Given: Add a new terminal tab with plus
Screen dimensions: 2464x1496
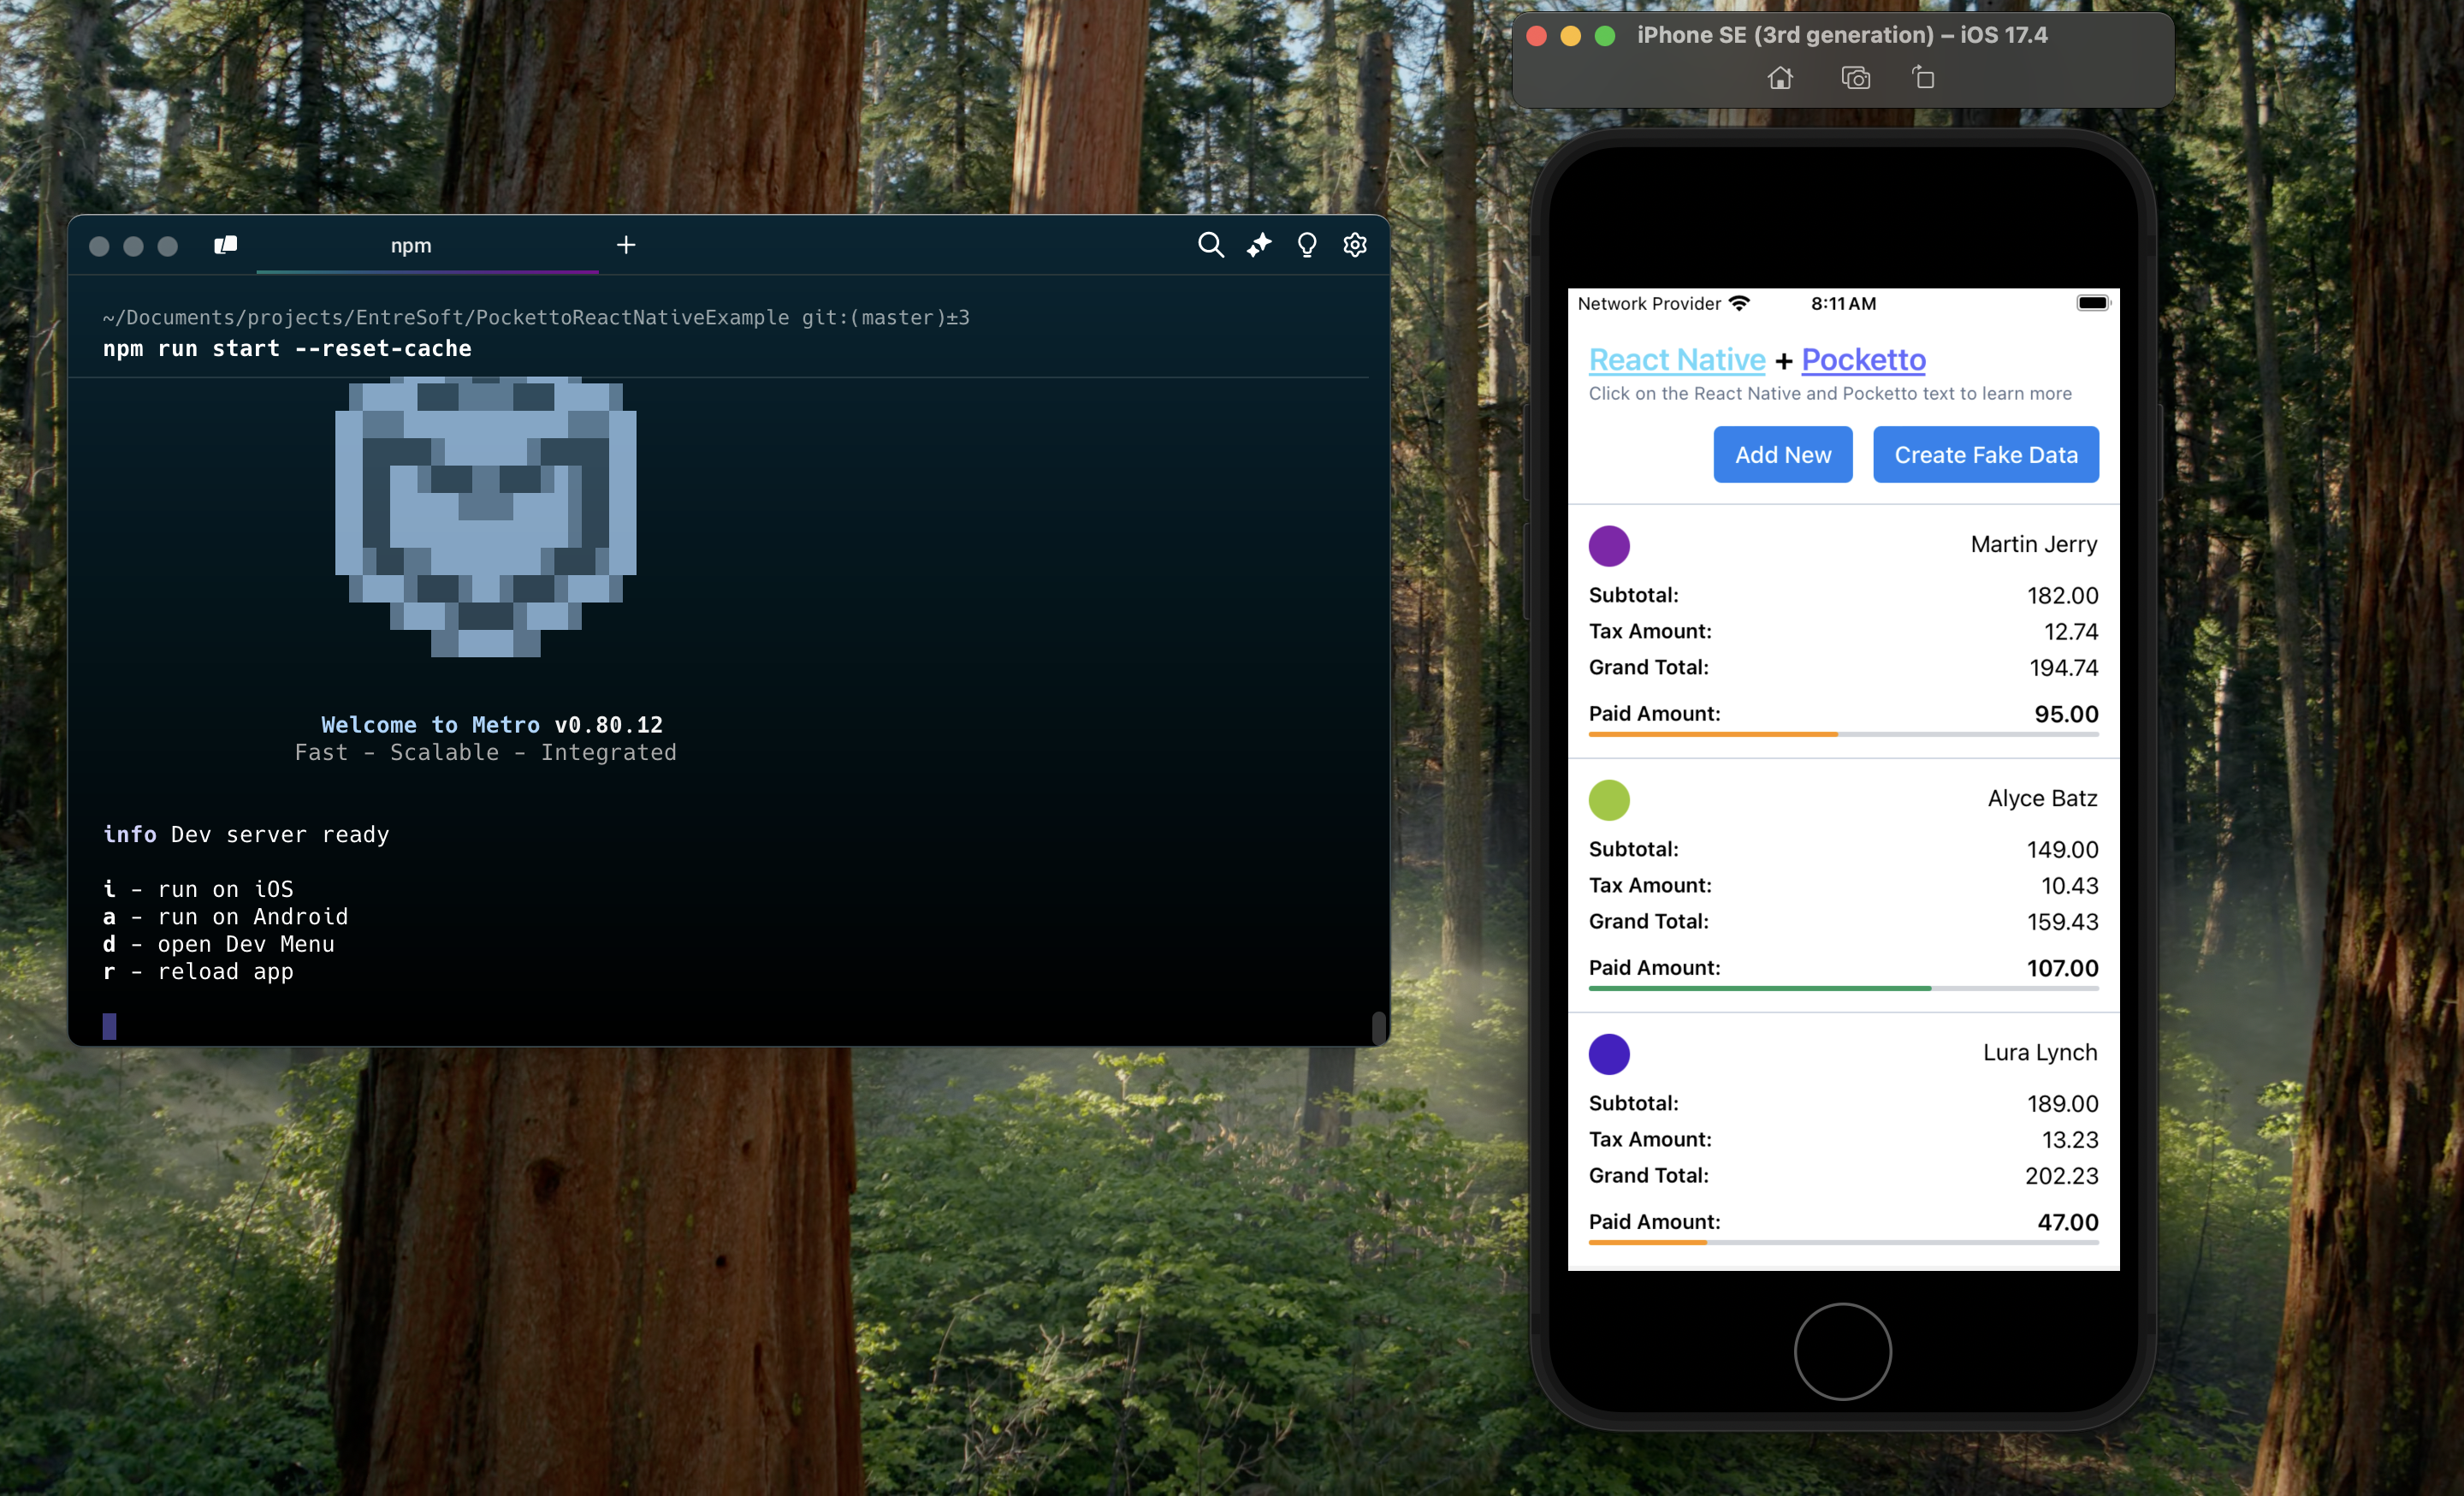Looking at the screenshot, I should click(626, 245).
